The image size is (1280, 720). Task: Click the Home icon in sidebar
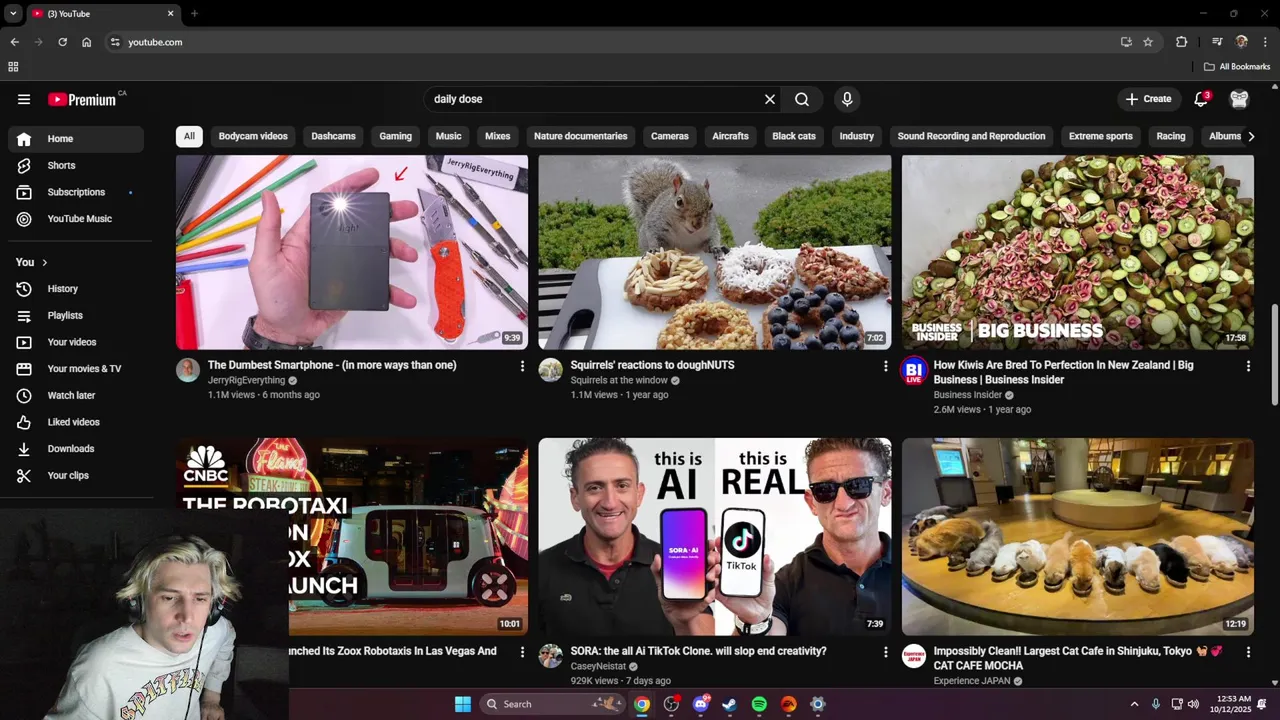point(24,139)
